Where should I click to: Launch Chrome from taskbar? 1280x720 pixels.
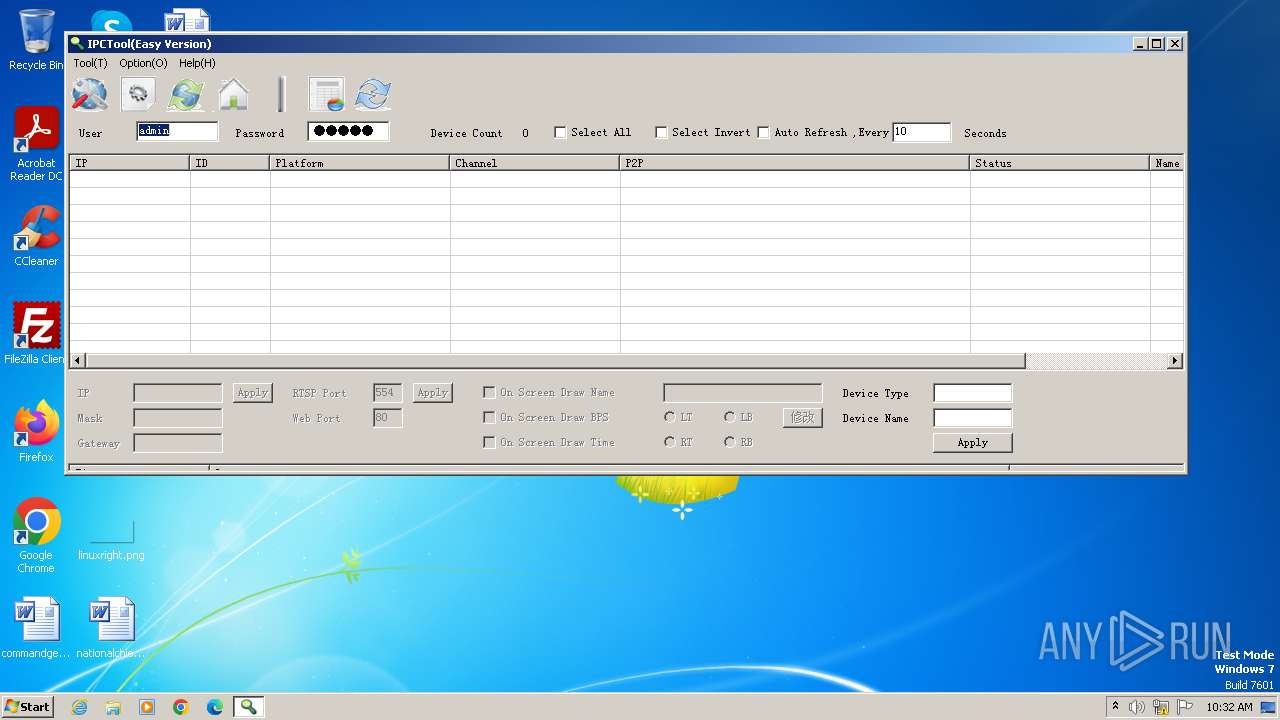click(x=181, y=707)
